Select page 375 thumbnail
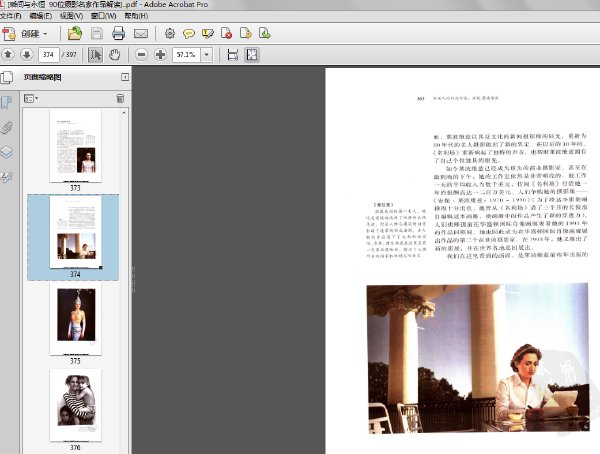The image size is (600, 454). (x=75, y=318)
